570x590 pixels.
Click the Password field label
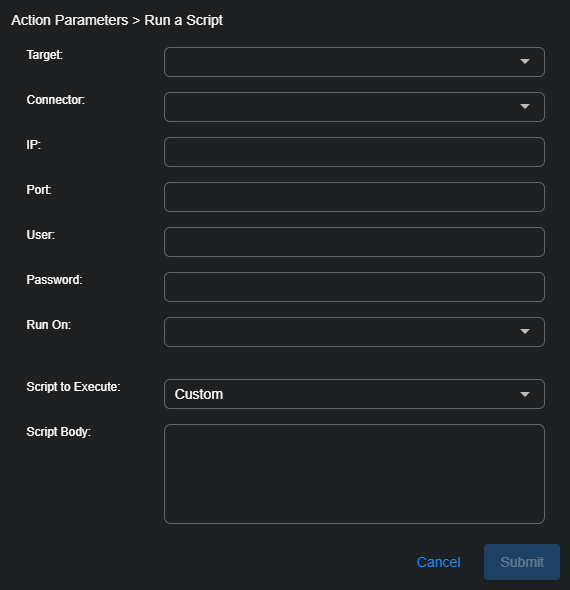point(54,280)
